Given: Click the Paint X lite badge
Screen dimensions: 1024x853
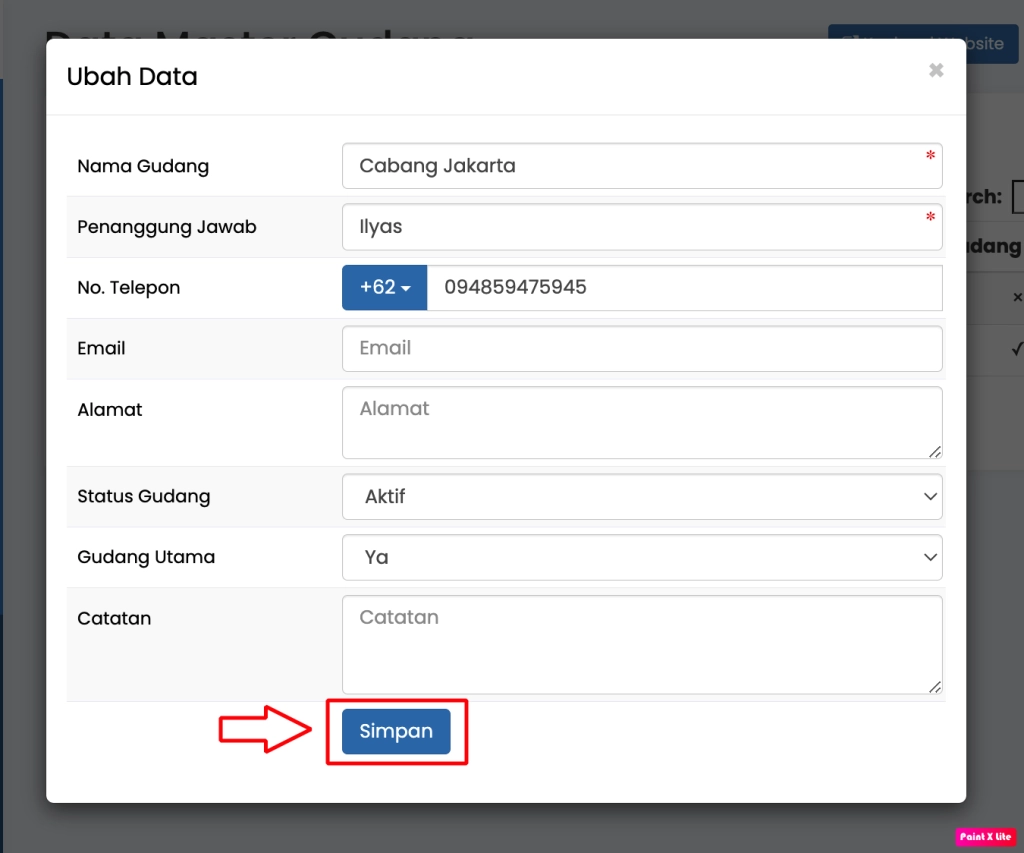Looking at the screenshot, I should point(985,836).
